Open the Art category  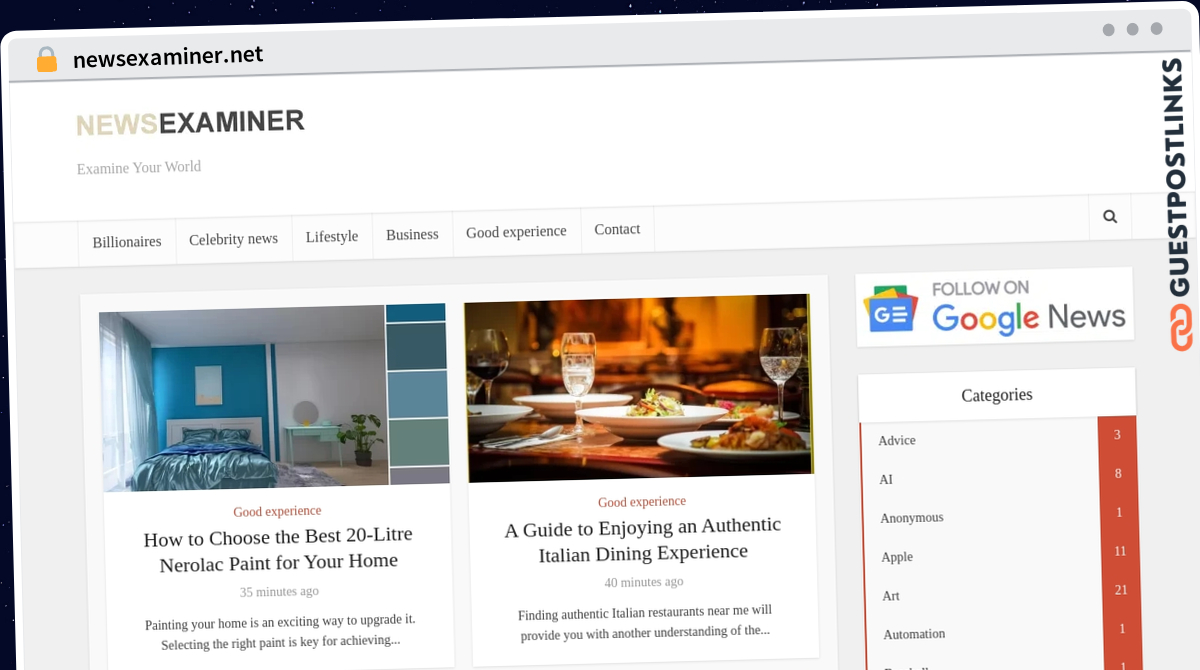[891, 596]
